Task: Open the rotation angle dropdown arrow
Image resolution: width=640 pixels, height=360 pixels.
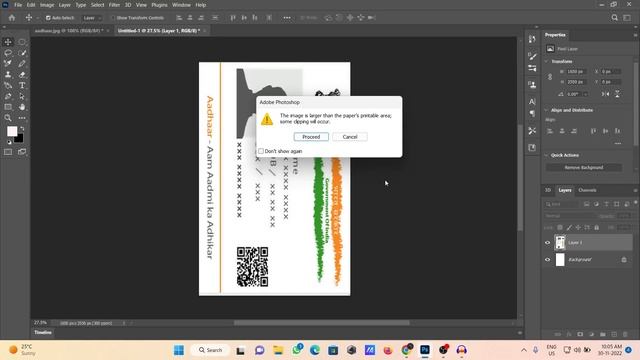Action: click(x=586, y=94)
